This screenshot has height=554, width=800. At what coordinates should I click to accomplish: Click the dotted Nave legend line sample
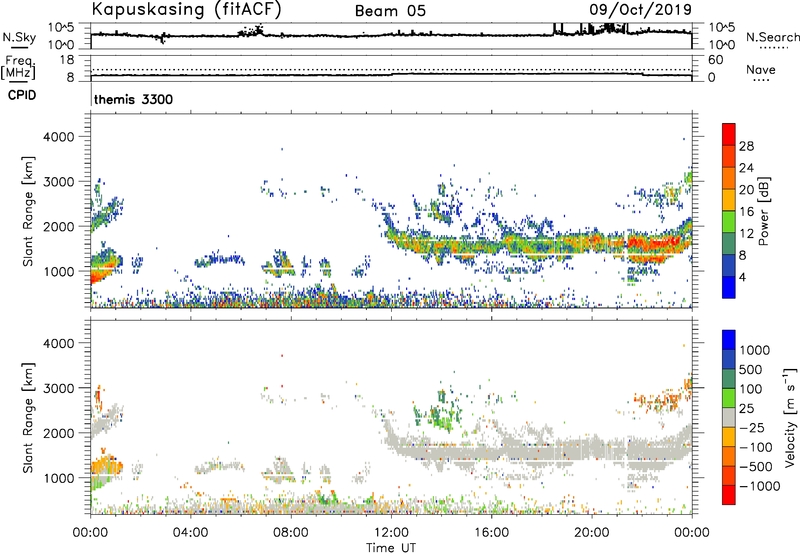coord(761,81)
